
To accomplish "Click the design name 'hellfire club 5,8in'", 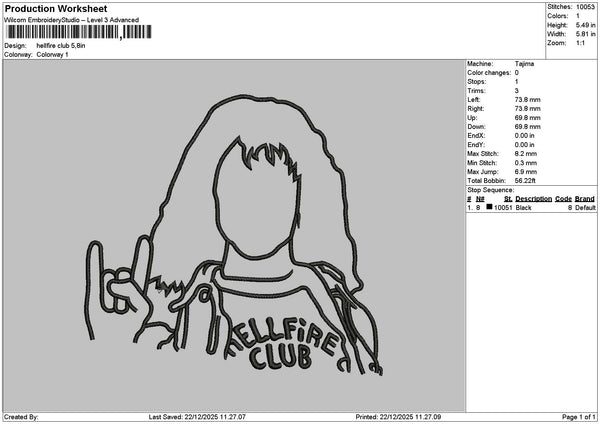I will pos(61,46).
